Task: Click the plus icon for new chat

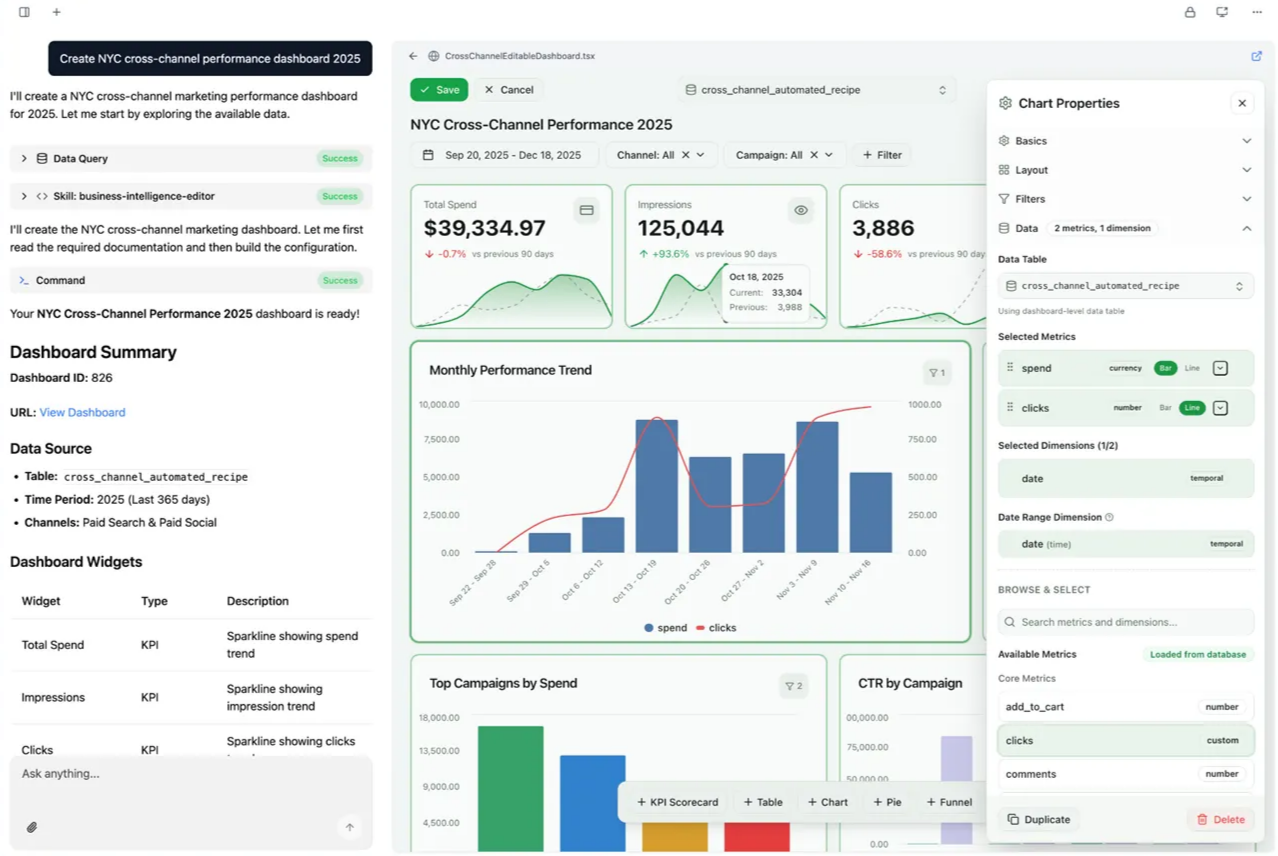Action: (x=57, y=12)
